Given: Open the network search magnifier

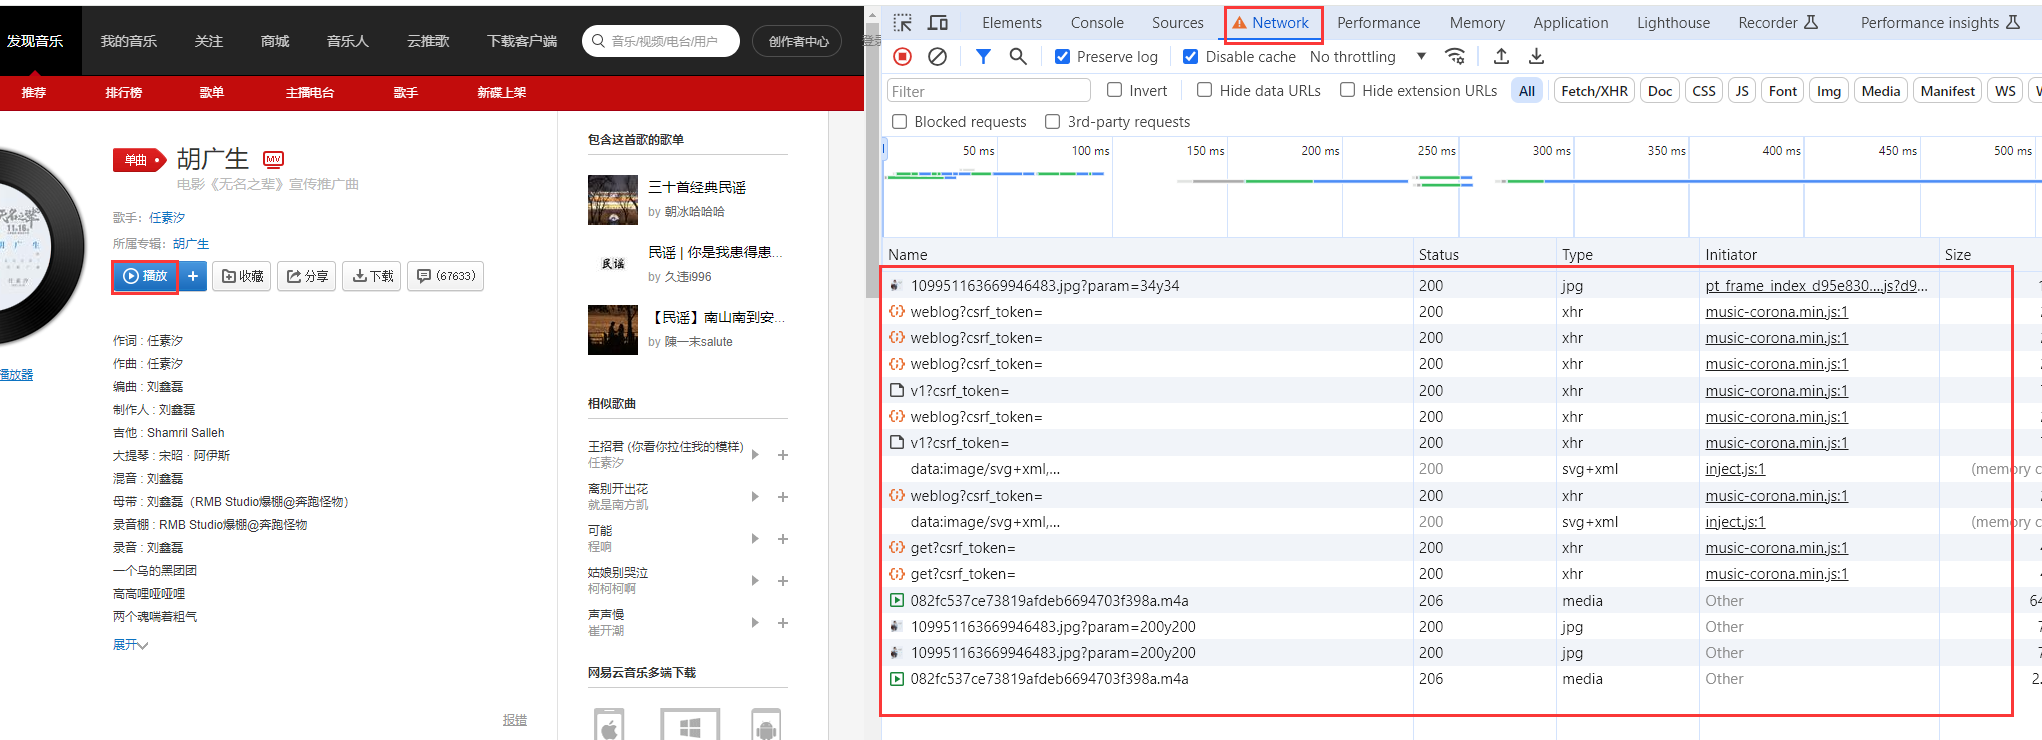Looking at the screenshot, I should click(1018, 57).
